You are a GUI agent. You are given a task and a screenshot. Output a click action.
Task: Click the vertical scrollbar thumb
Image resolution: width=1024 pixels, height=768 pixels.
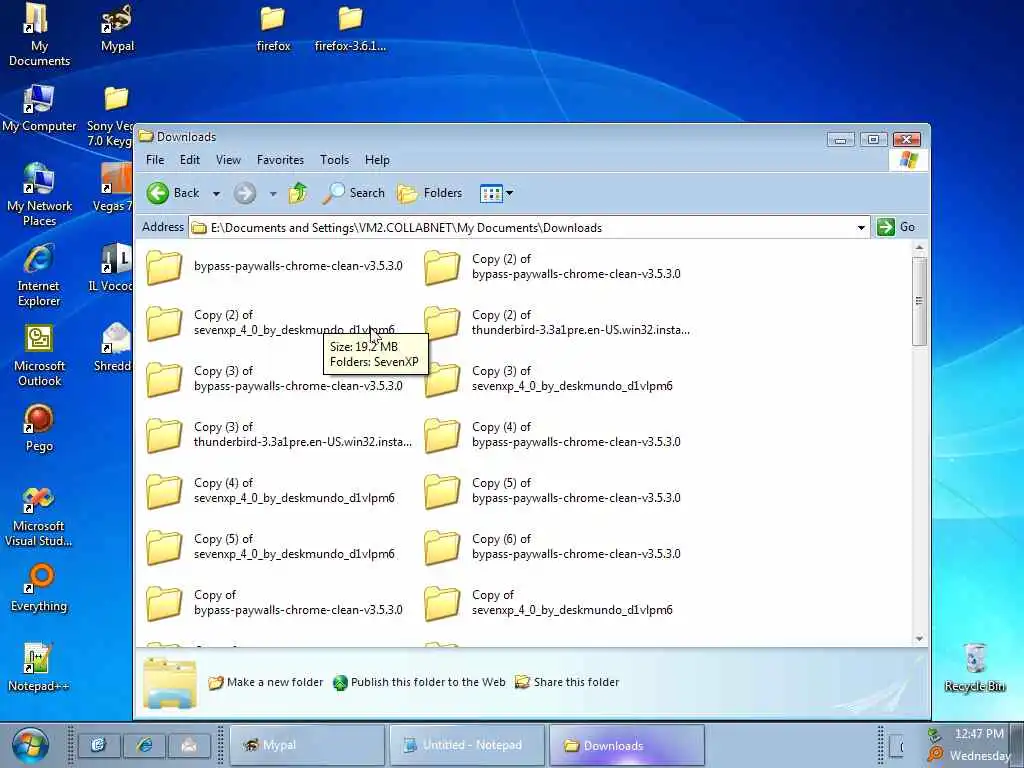[x=920, y=301]
